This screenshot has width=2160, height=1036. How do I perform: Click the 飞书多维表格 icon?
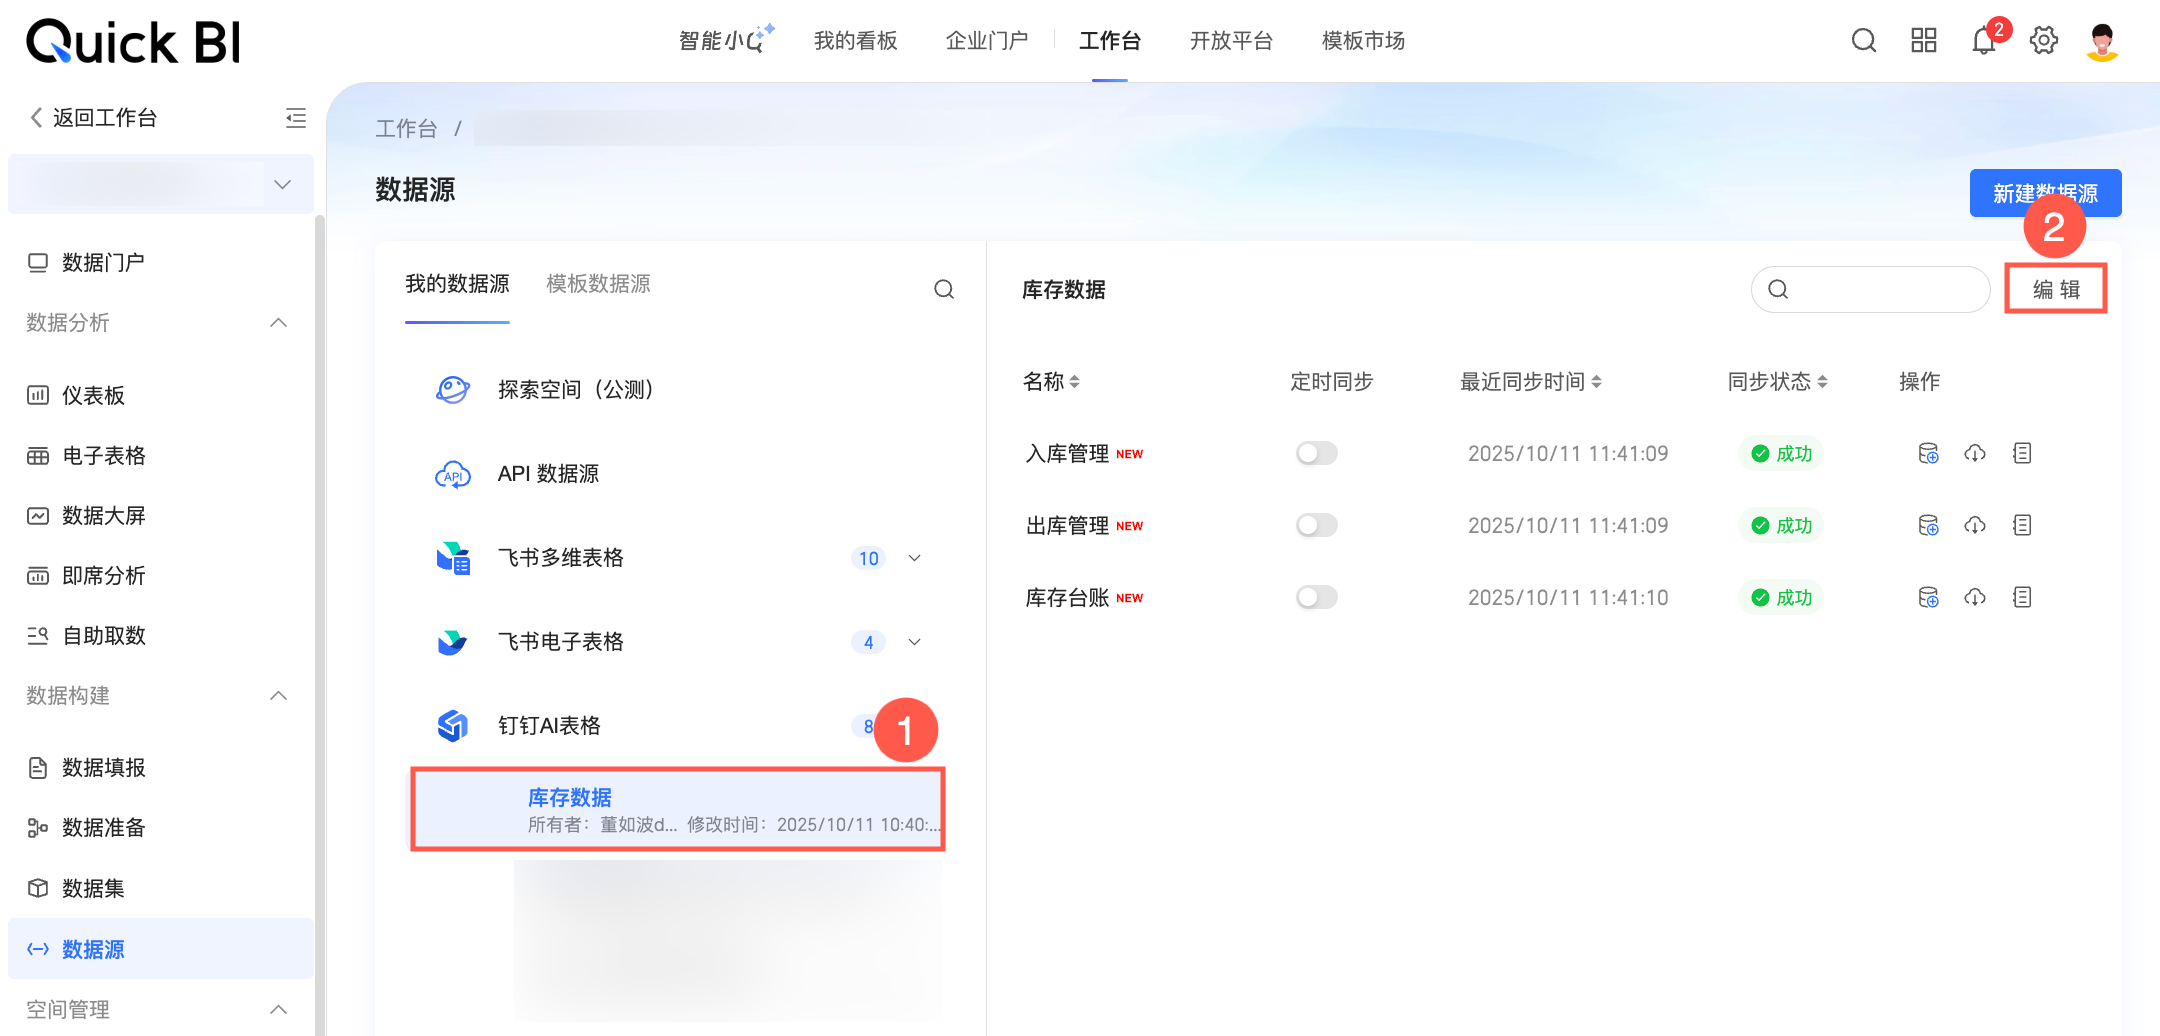pyautogui.click(x=453, y=558)
